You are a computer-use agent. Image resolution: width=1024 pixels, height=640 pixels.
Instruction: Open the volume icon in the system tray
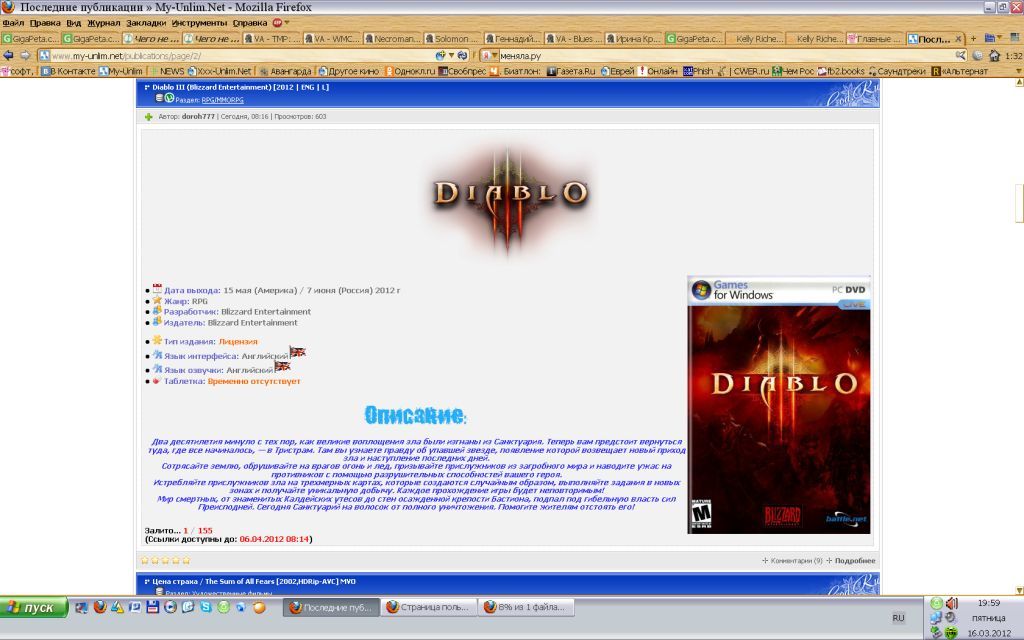pos(952,603)
